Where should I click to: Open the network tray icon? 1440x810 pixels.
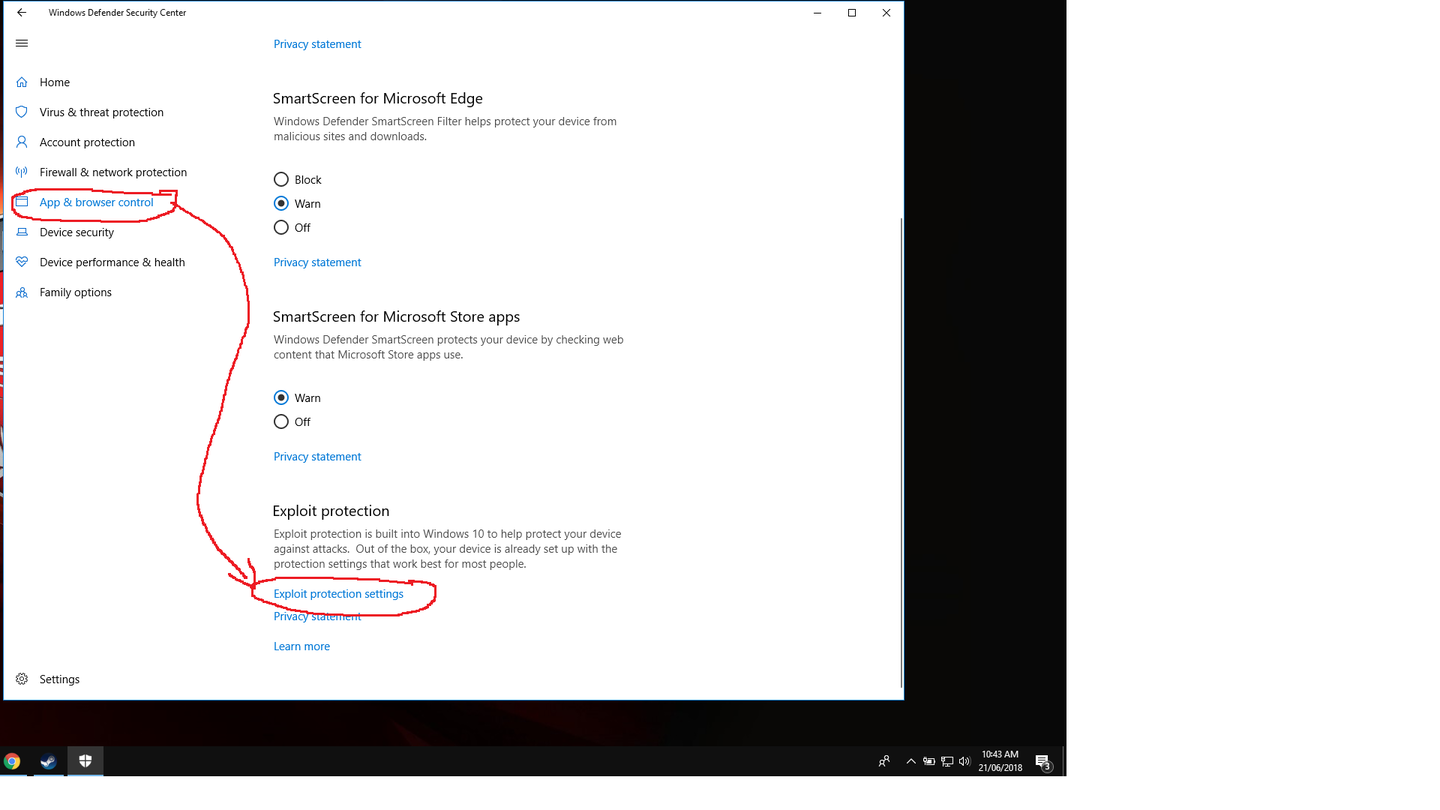[947, 761]
